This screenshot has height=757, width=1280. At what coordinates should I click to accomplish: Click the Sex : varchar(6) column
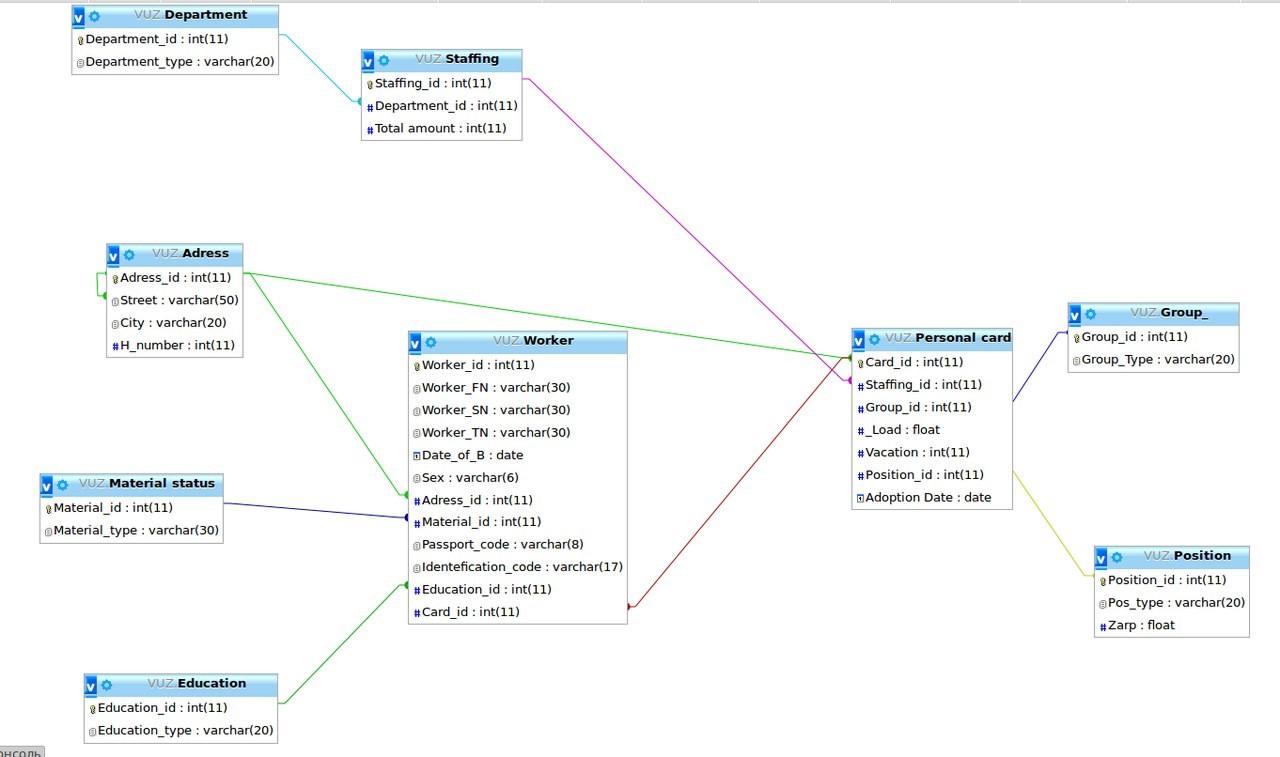(518, 478)
